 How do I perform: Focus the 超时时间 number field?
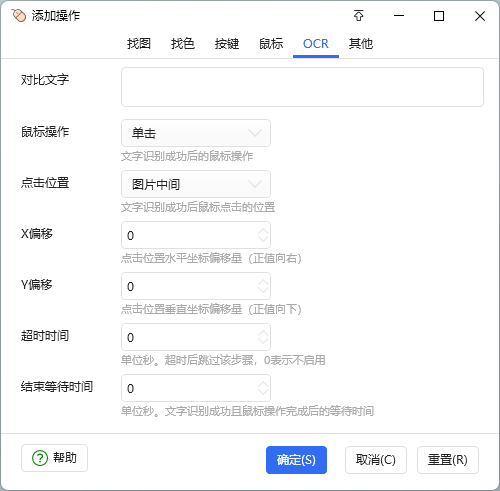pos(196,337)
